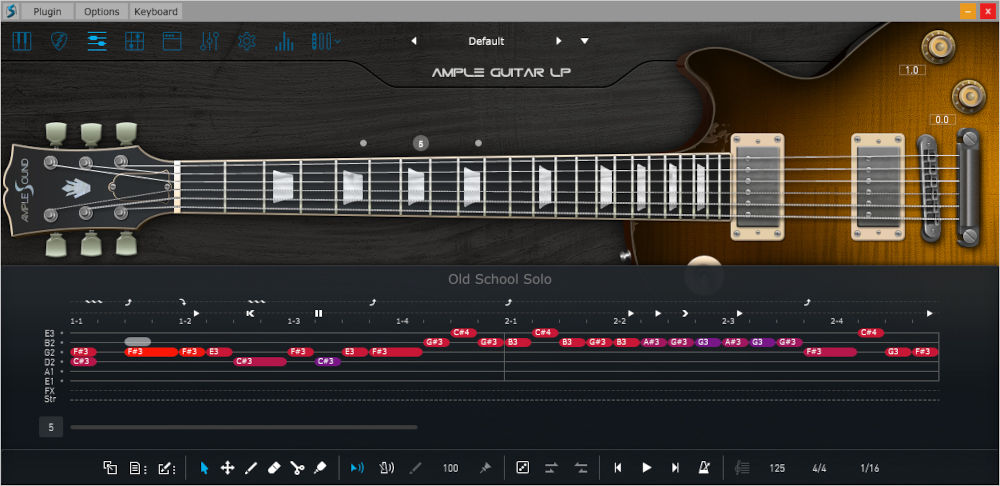Click the E3 string row label
The height and width of the screenshot is (486, 1000).
(x=49, y=333)
